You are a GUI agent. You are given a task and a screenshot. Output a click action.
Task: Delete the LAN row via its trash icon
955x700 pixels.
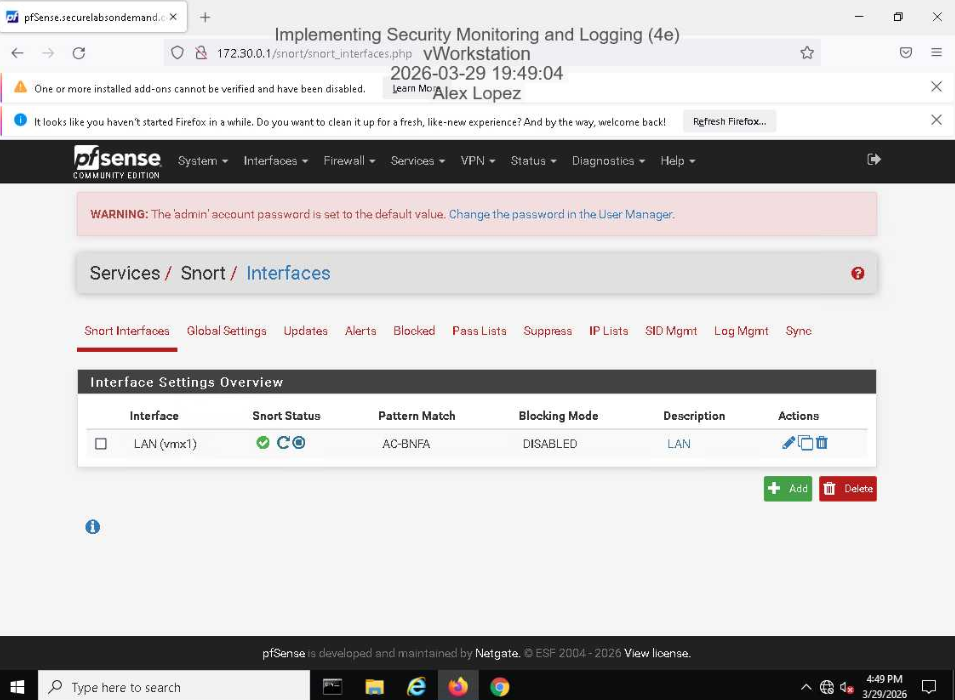tap(821, 443)
